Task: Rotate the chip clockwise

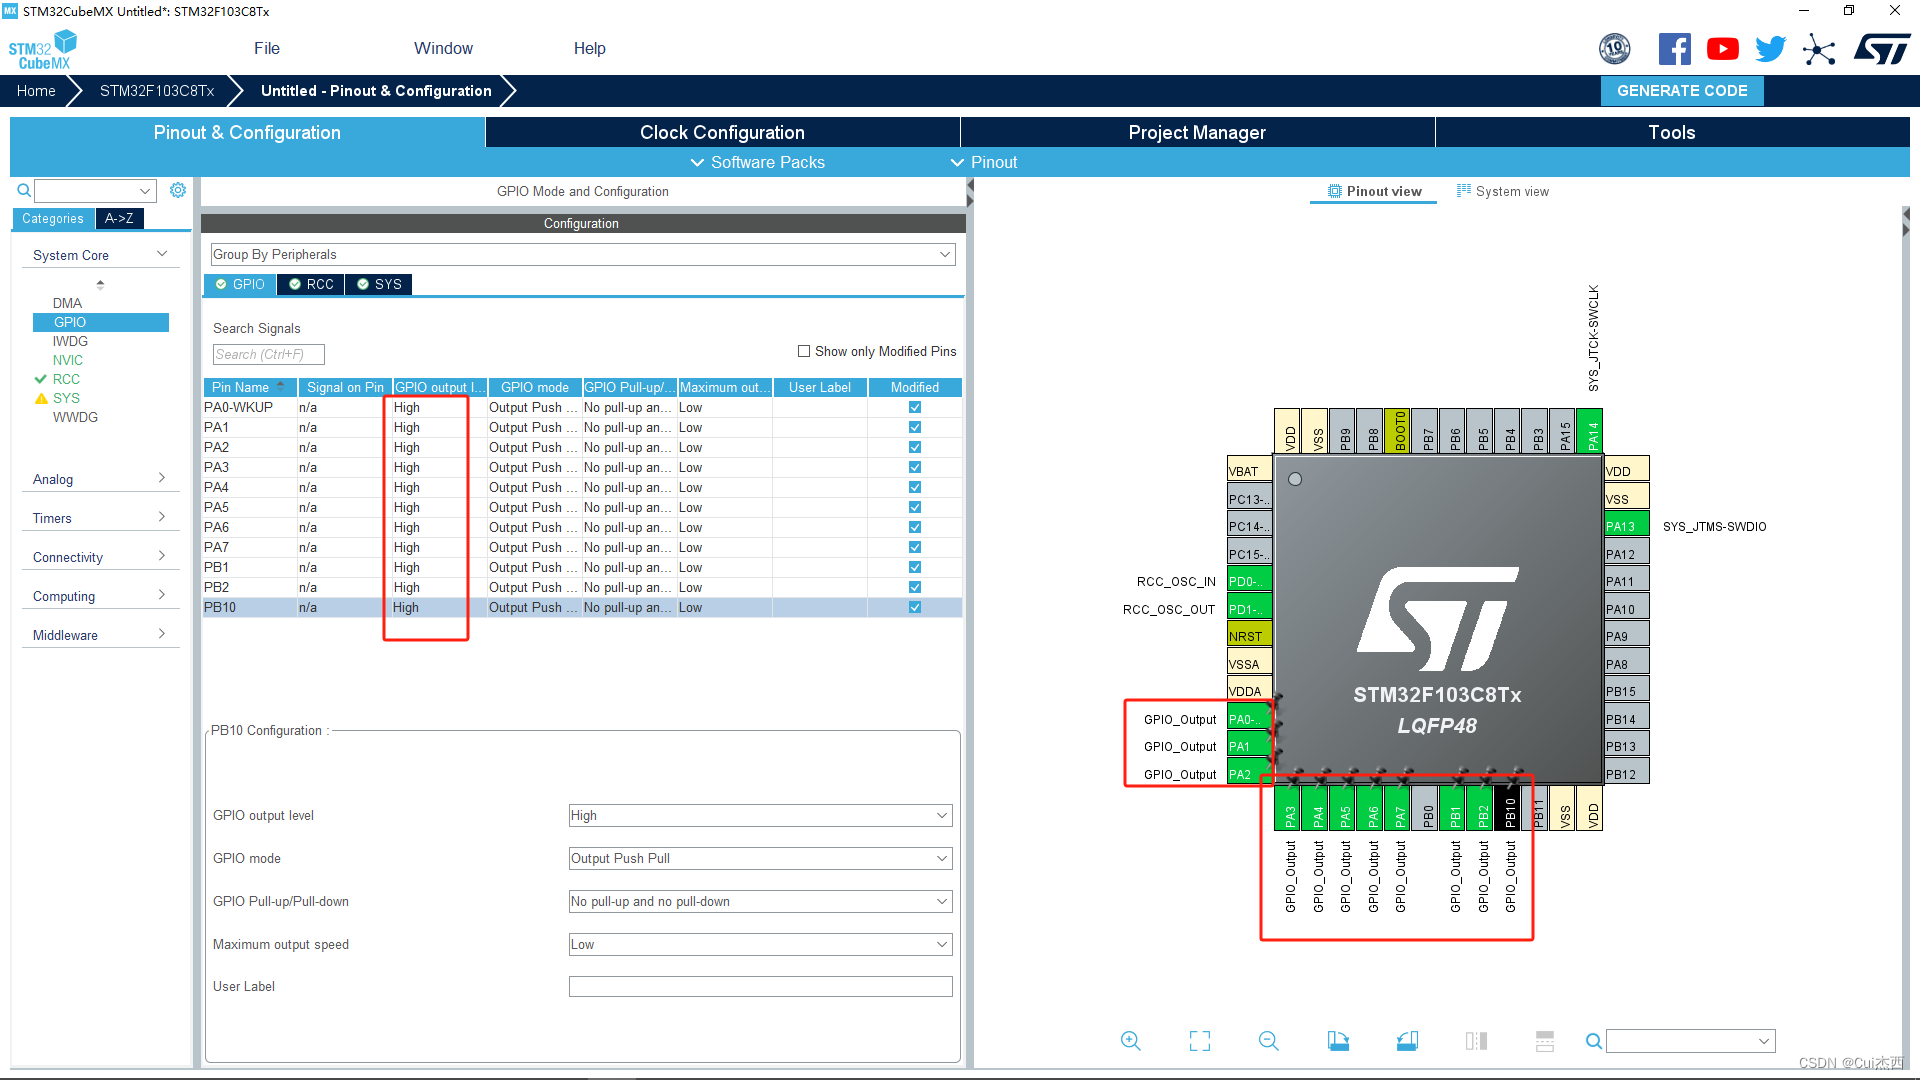Action: point(1338,1041)
